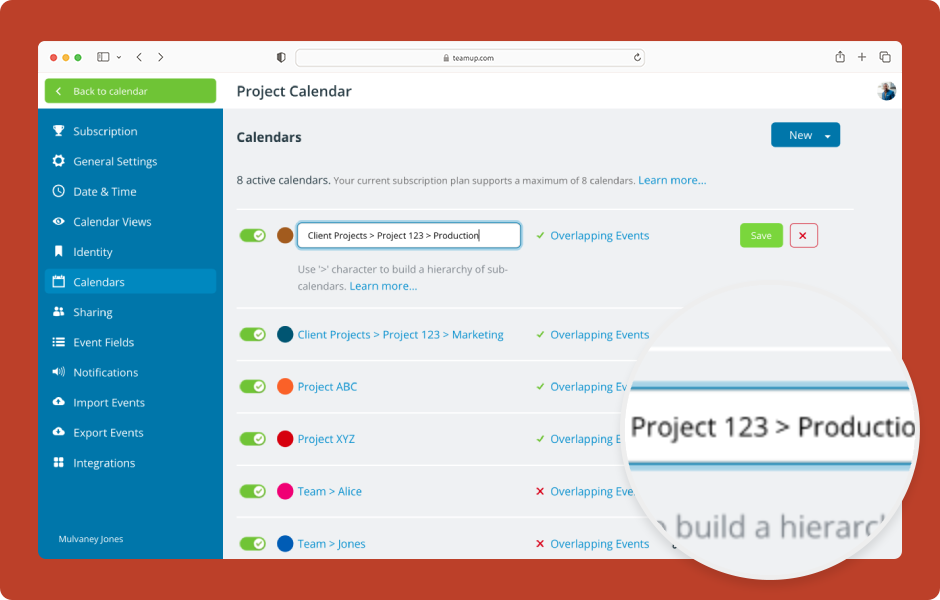Click the sidebar view options chevron

[119, 57]
